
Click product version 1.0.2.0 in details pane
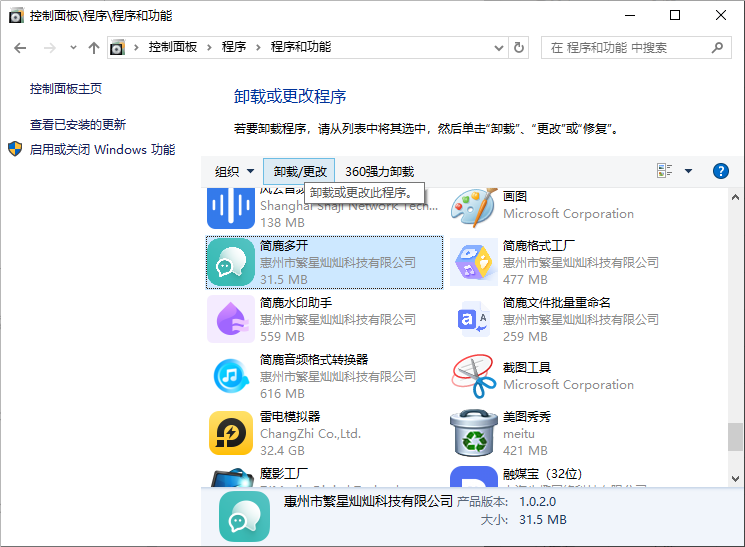click(x=537, y=502)
